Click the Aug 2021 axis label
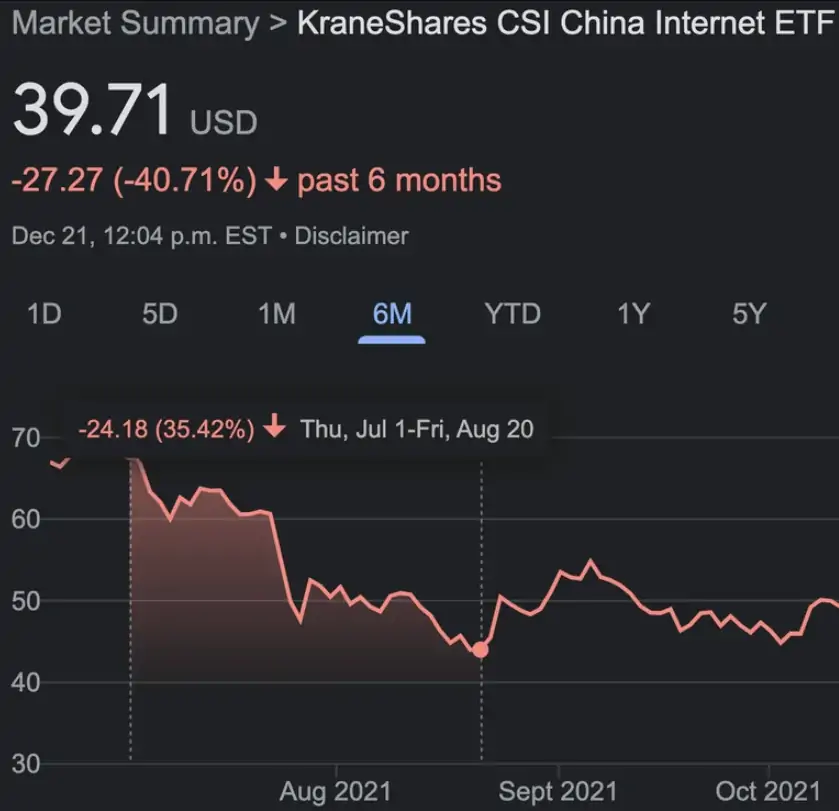The width and height of the screenshot is (839, 811). (x=335, y=791)
